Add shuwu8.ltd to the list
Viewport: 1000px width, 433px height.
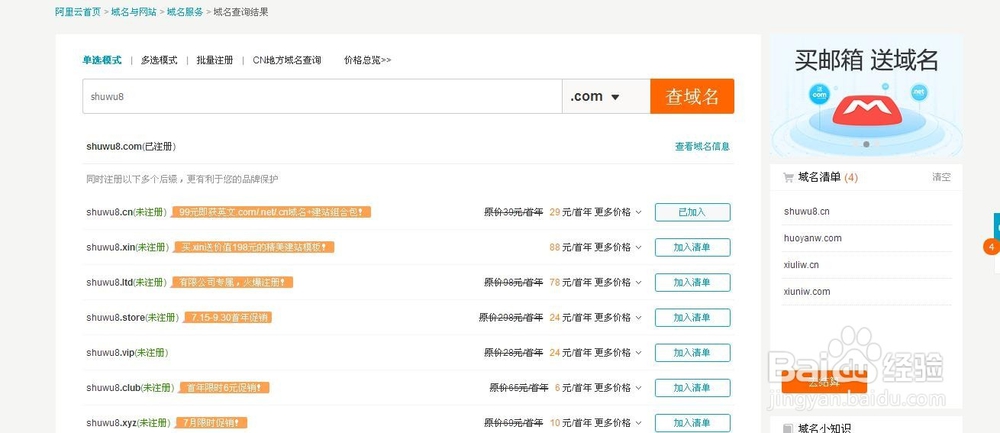pyautogui.click(x=693, y=283)
